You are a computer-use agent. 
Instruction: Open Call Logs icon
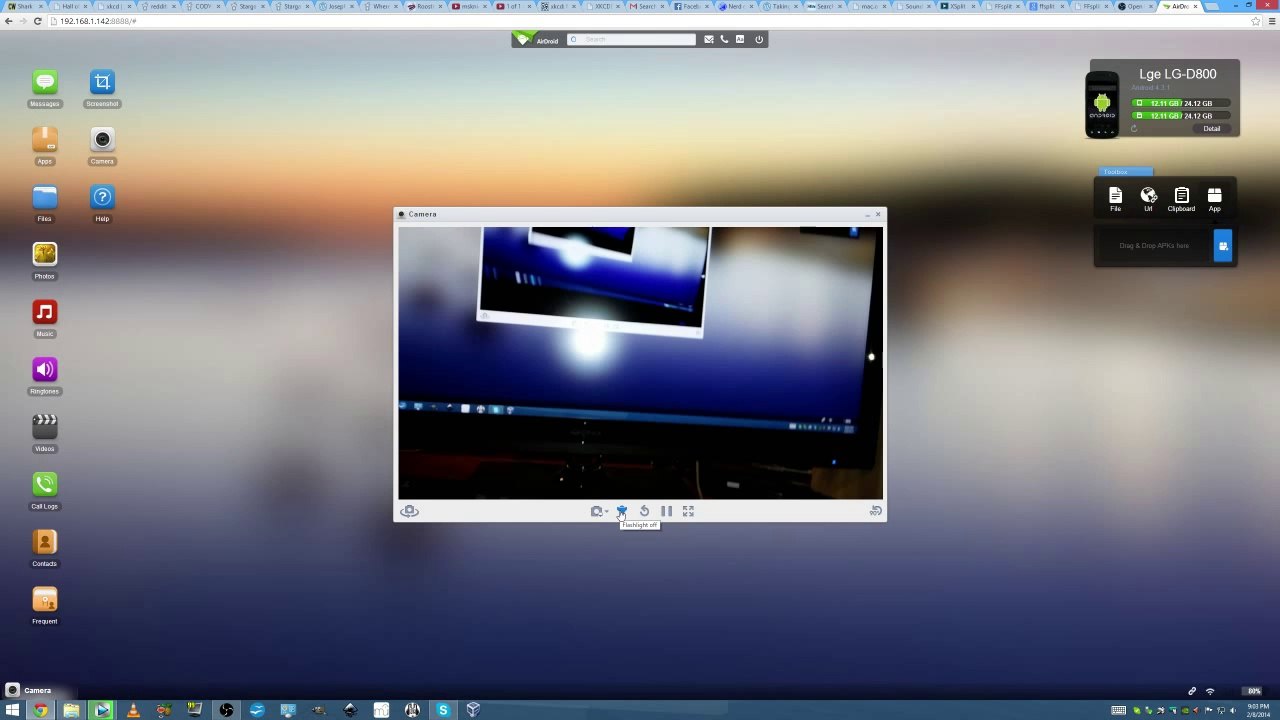point(44,485)
